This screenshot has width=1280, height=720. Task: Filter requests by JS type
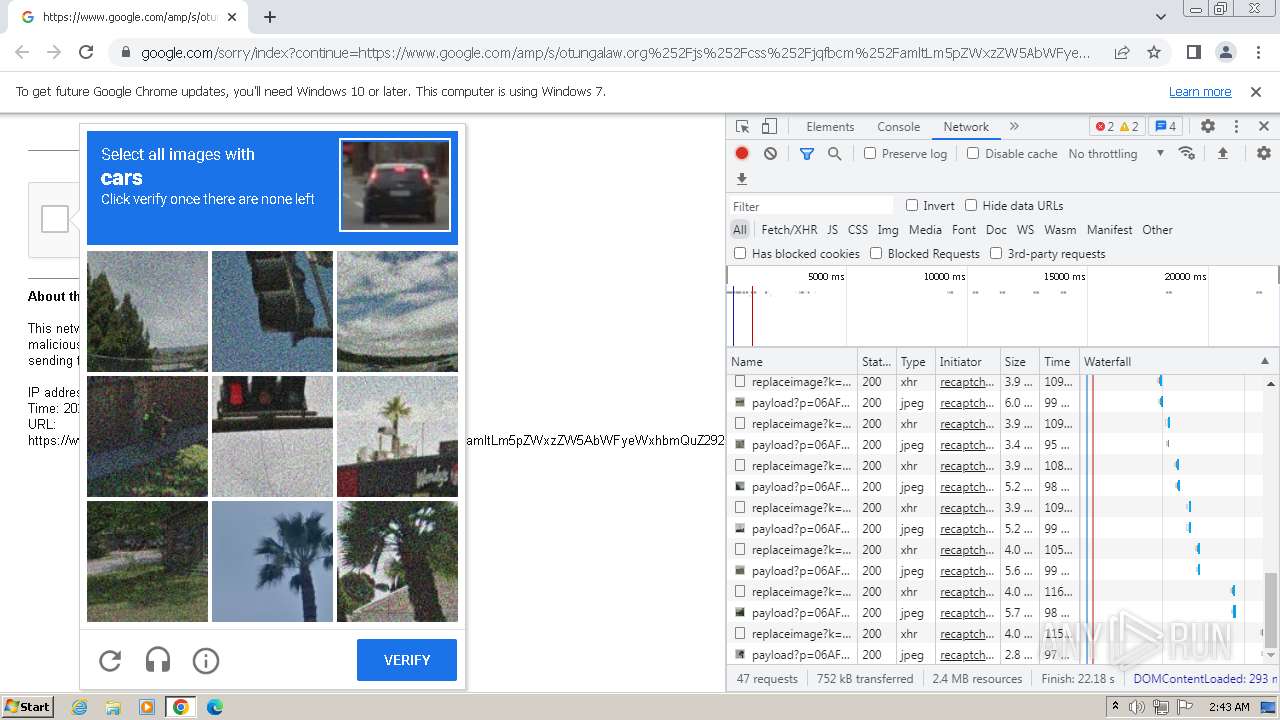pyautogui.click(x=832, y=229)
